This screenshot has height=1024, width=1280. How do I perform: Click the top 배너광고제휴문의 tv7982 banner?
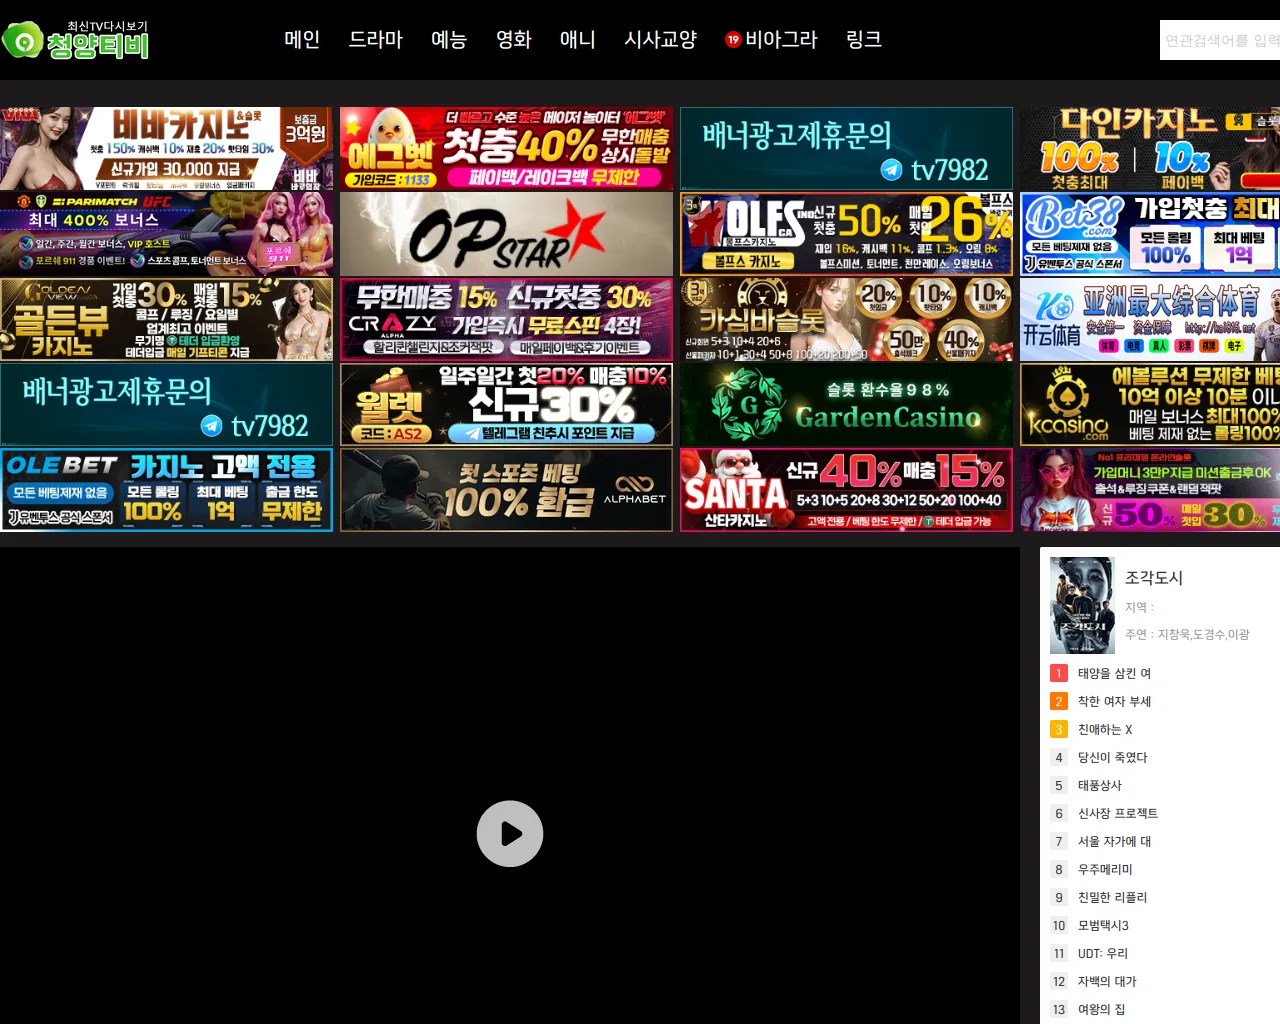(846, 149)
